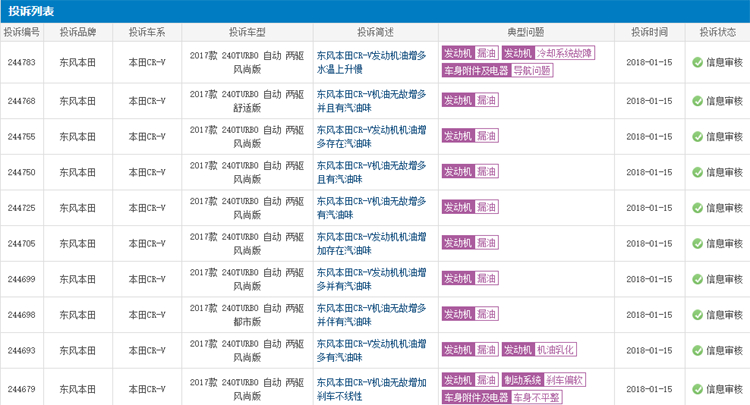This screenshot has height=405, width=750.
Task: Click 信息审核 status in row 244705
Action: tap(724, 243)
